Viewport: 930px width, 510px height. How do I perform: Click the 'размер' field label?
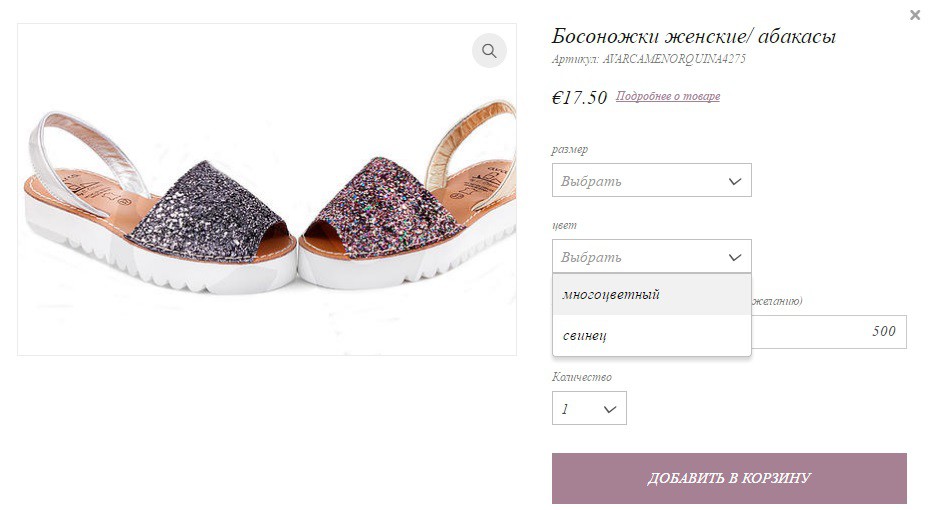point(569,149)
